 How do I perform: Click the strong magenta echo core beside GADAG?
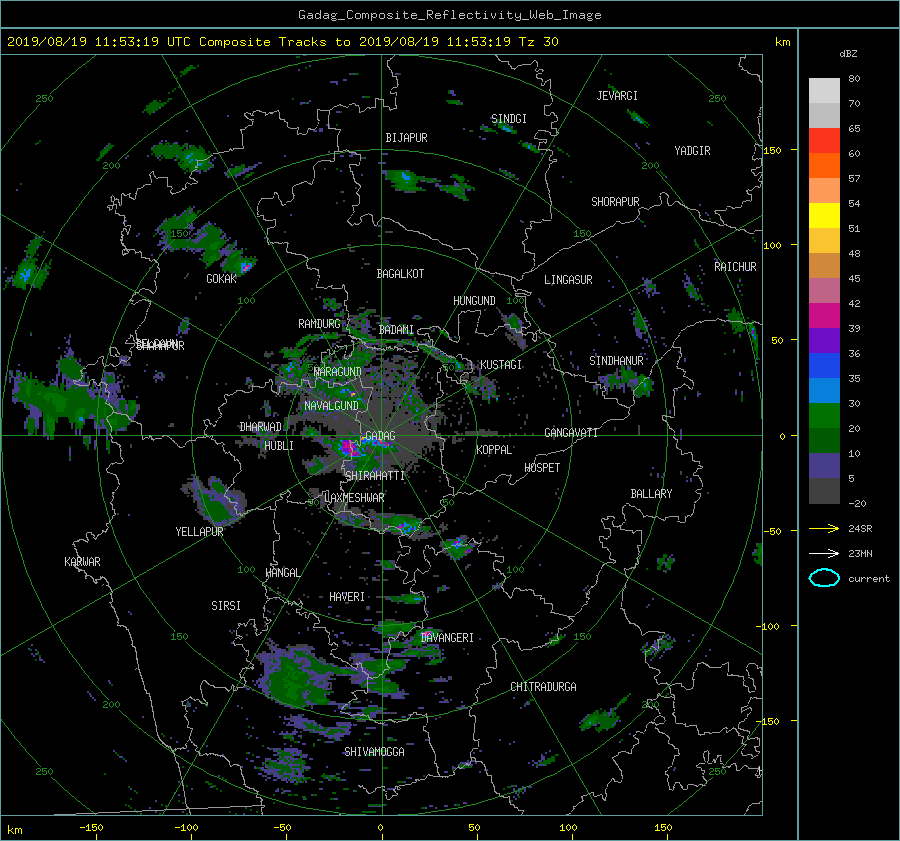pyautogui.click(x=348, y=447)
